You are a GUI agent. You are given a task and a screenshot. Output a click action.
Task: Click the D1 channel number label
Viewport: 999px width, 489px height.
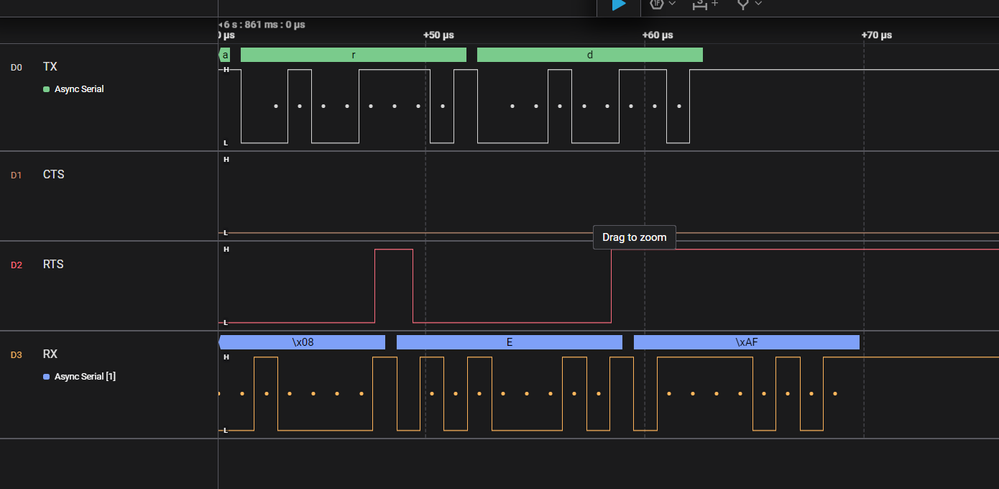coord(16,175)
